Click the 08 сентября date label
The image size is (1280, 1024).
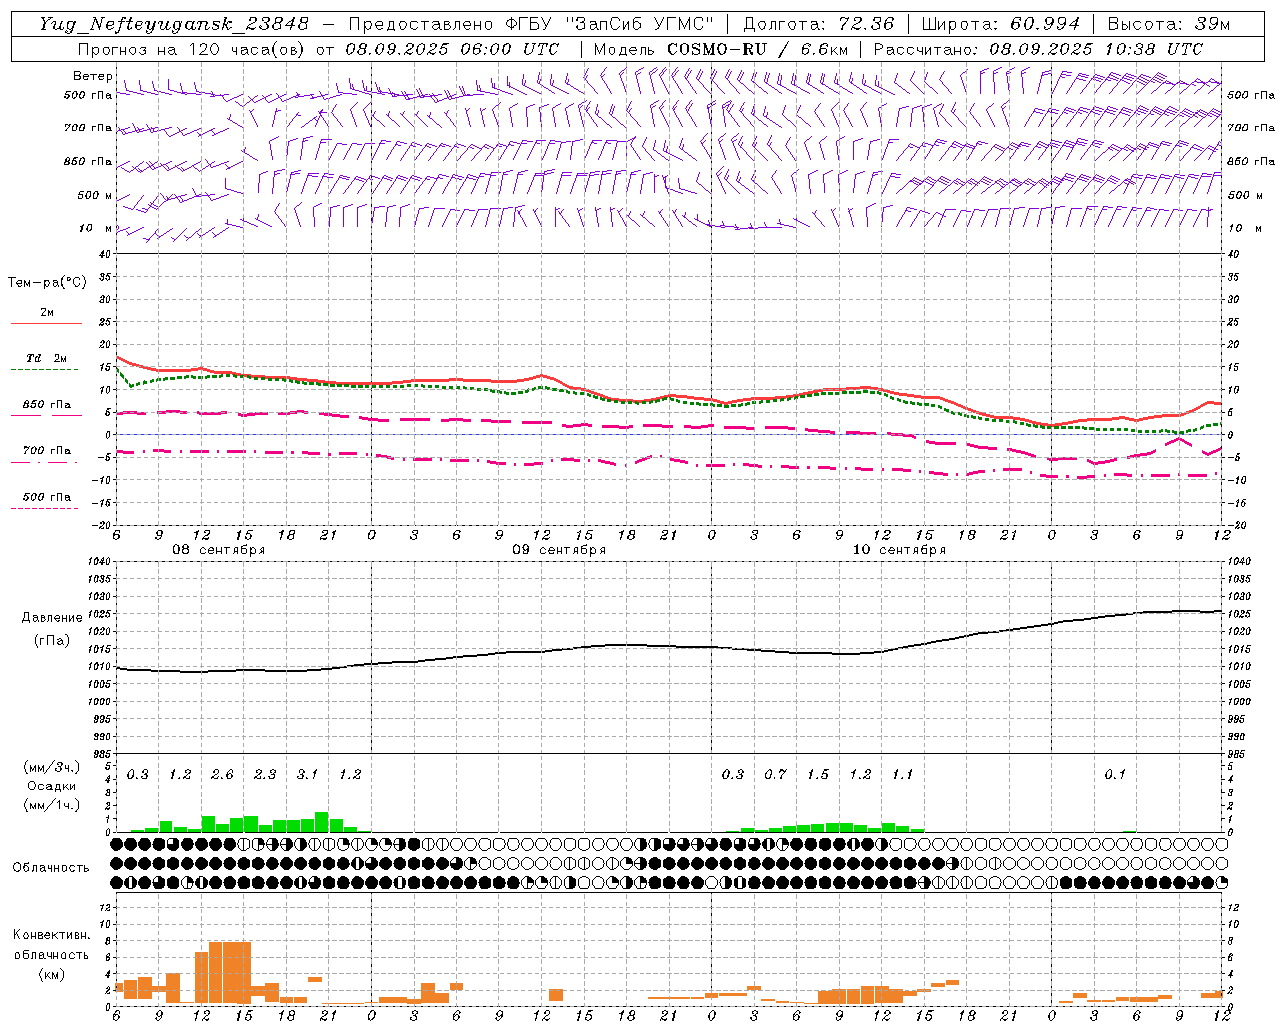(x=219, y=550)
